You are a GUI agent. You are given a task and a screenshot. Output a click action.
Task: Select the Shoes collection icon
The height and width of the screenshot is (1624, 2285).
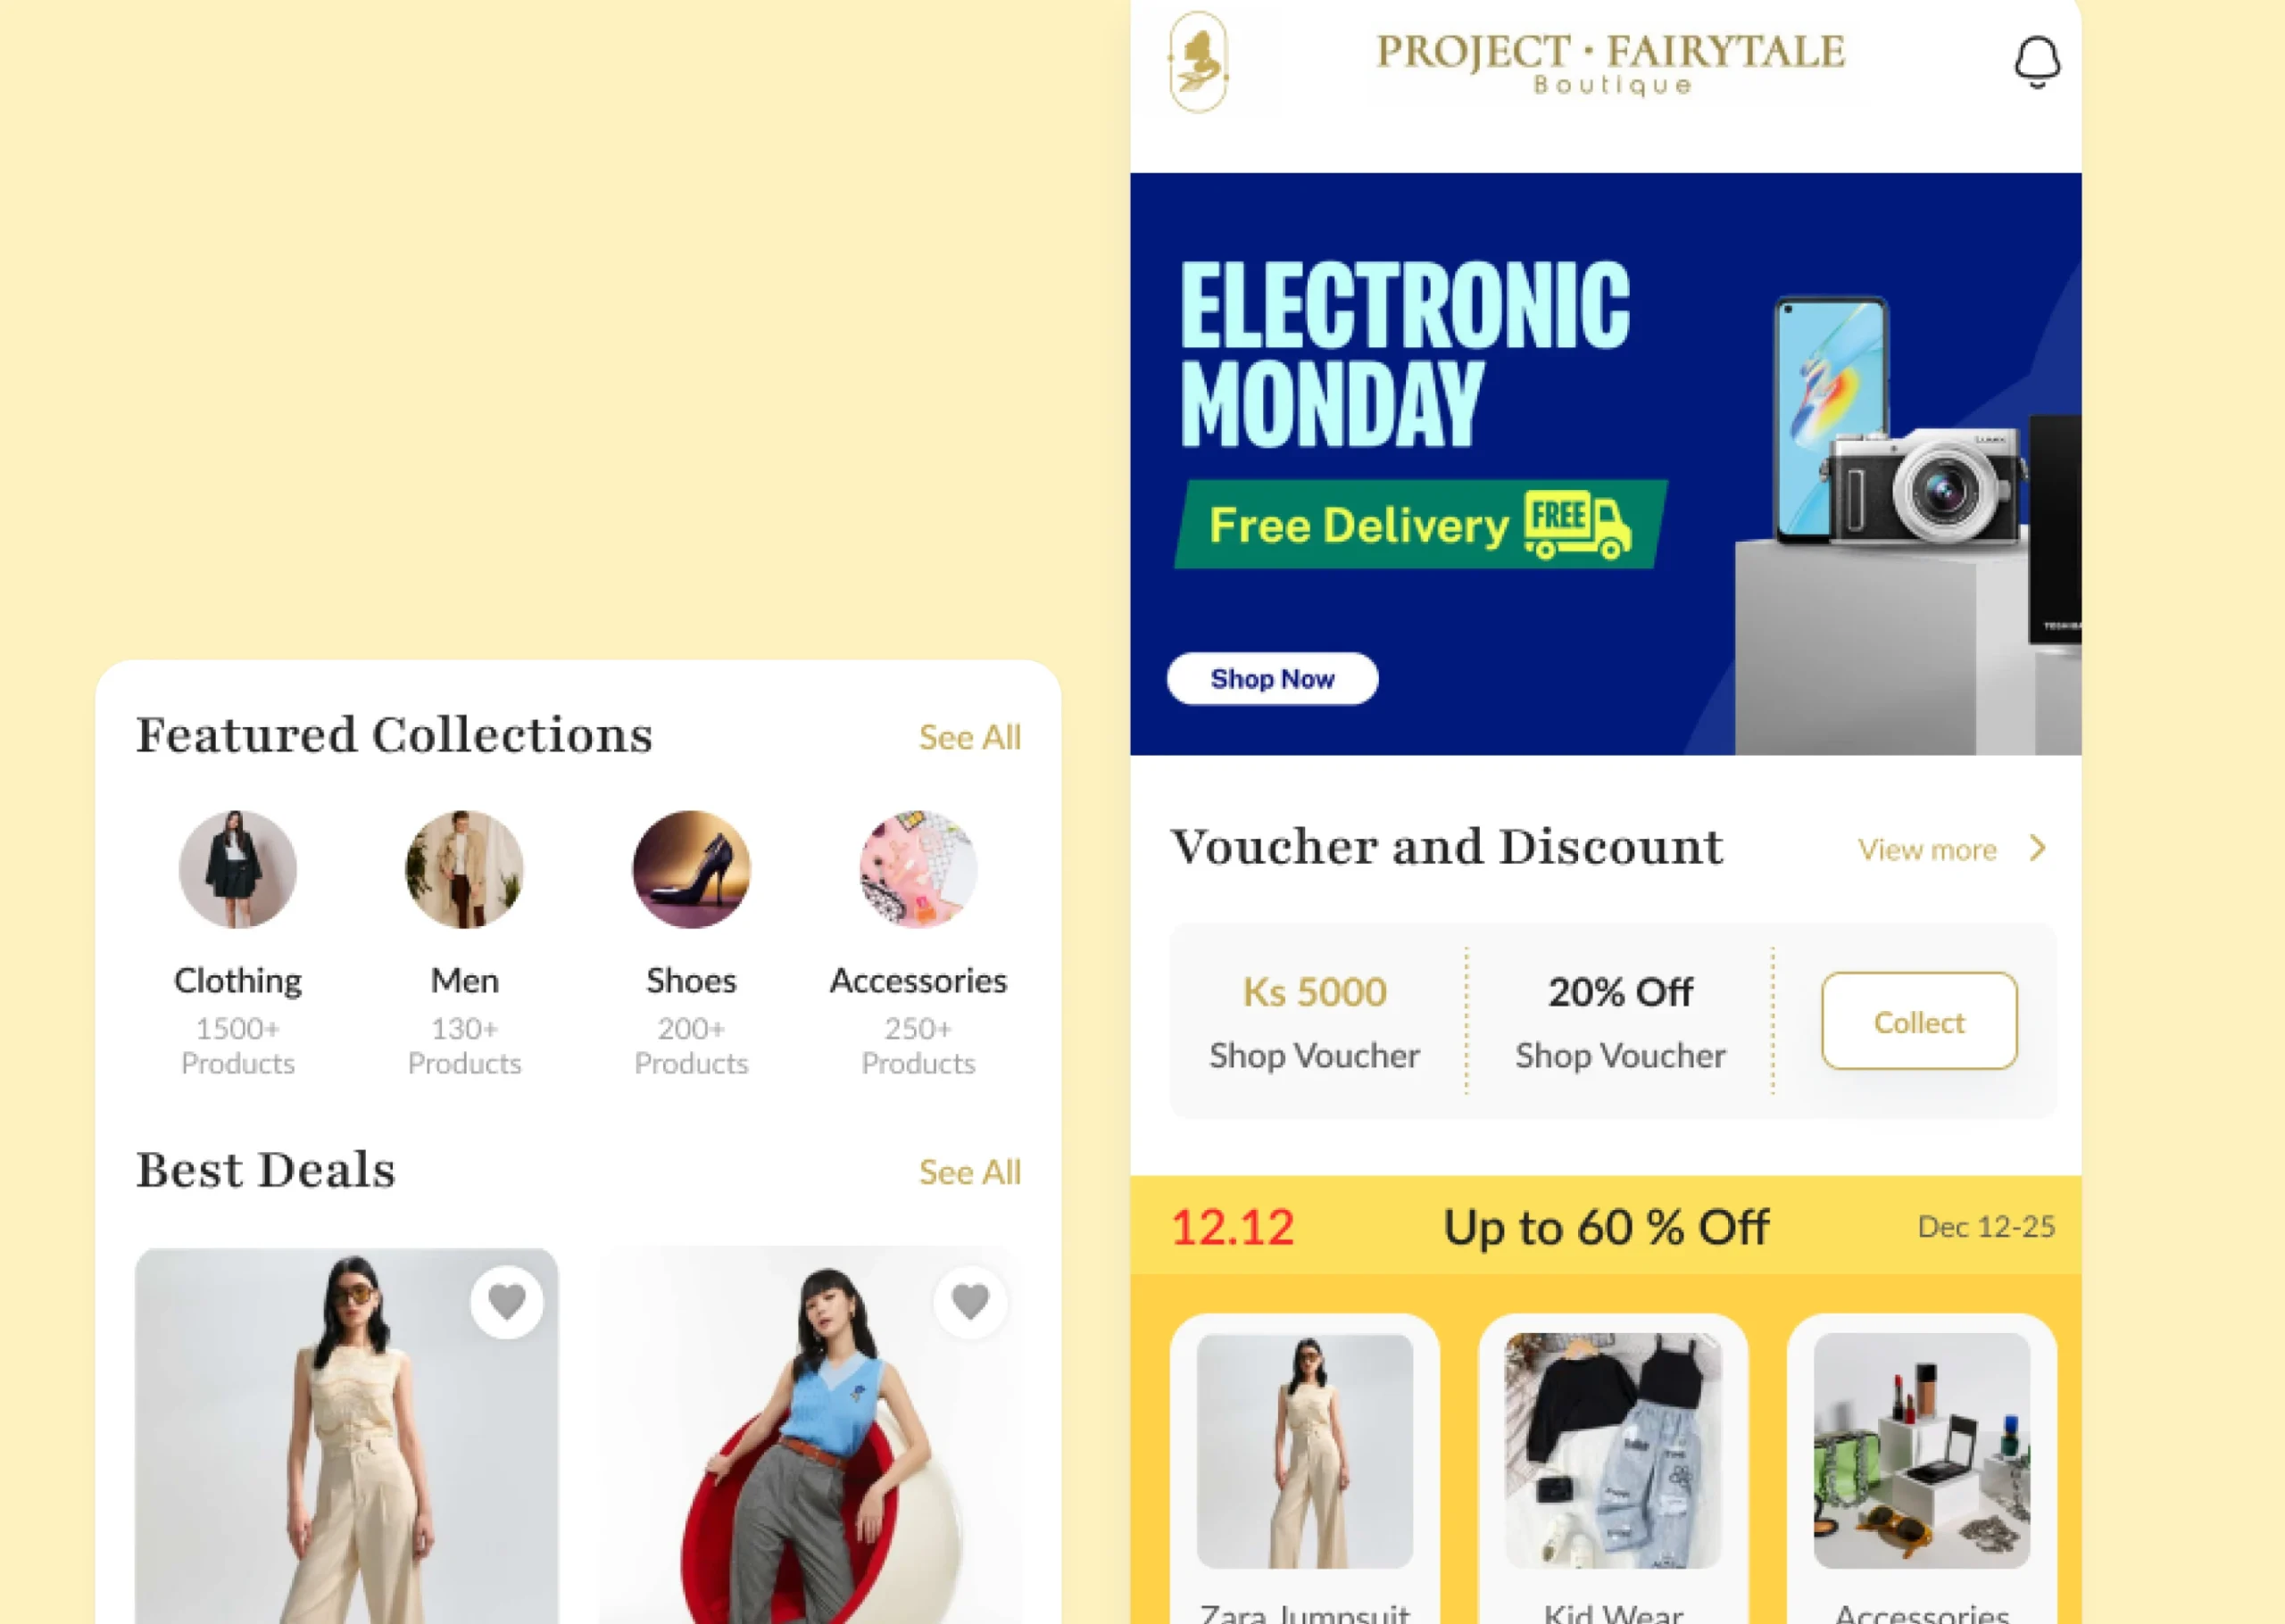[x=692, y=869]
